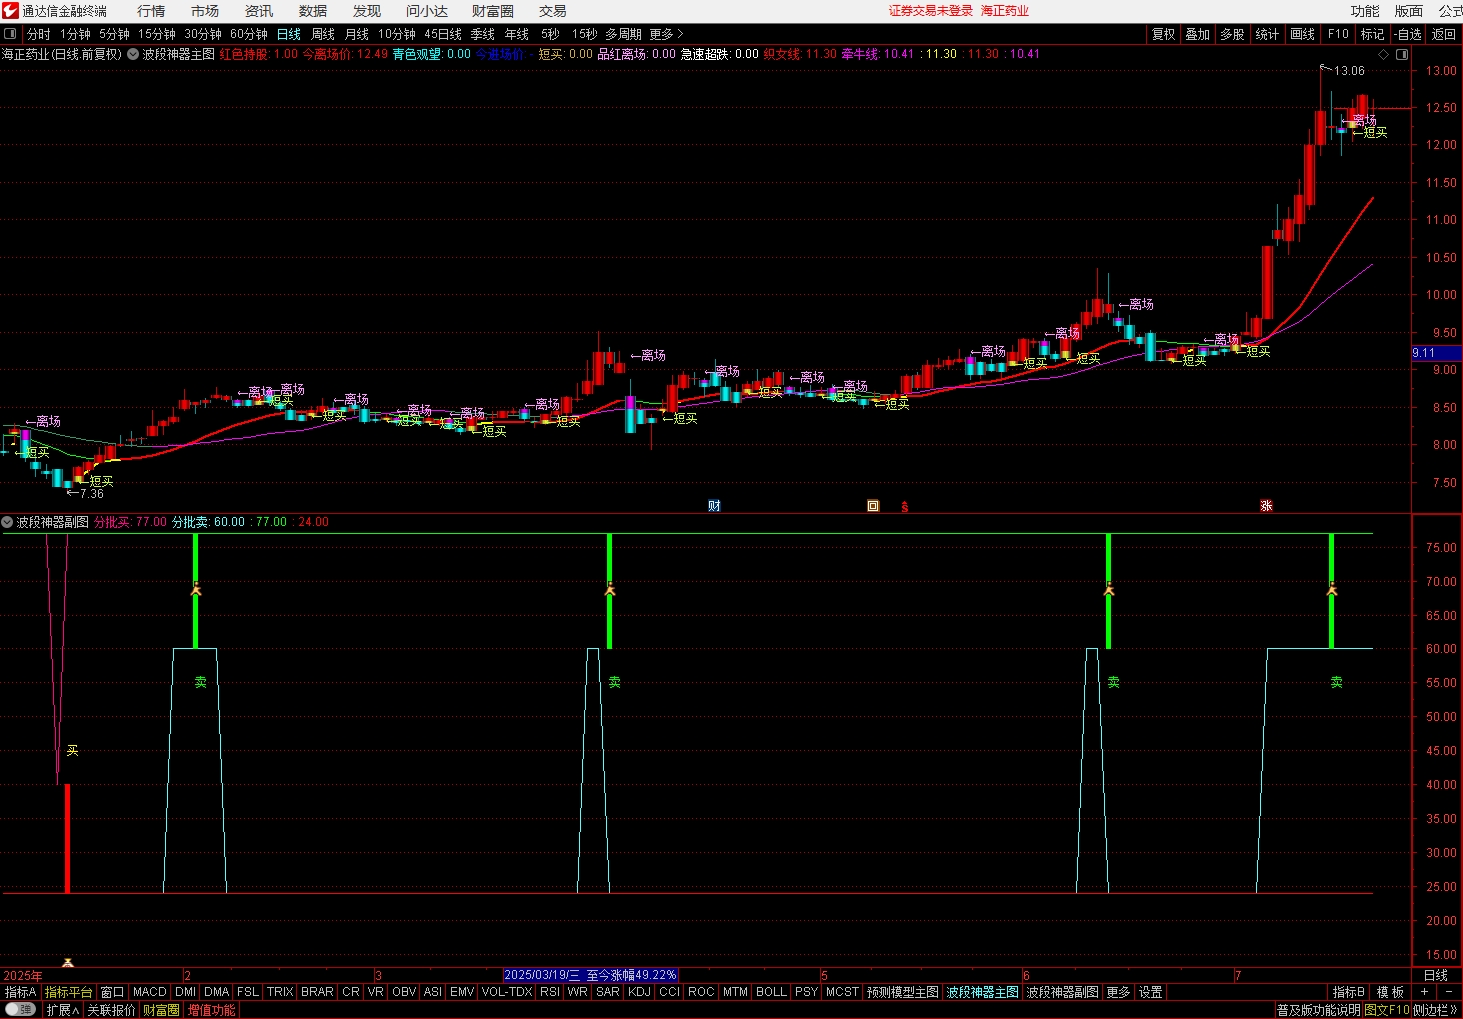Open the 交易 menu
Viewport: 1463px width, 1019px height.
tap(553, 11)
